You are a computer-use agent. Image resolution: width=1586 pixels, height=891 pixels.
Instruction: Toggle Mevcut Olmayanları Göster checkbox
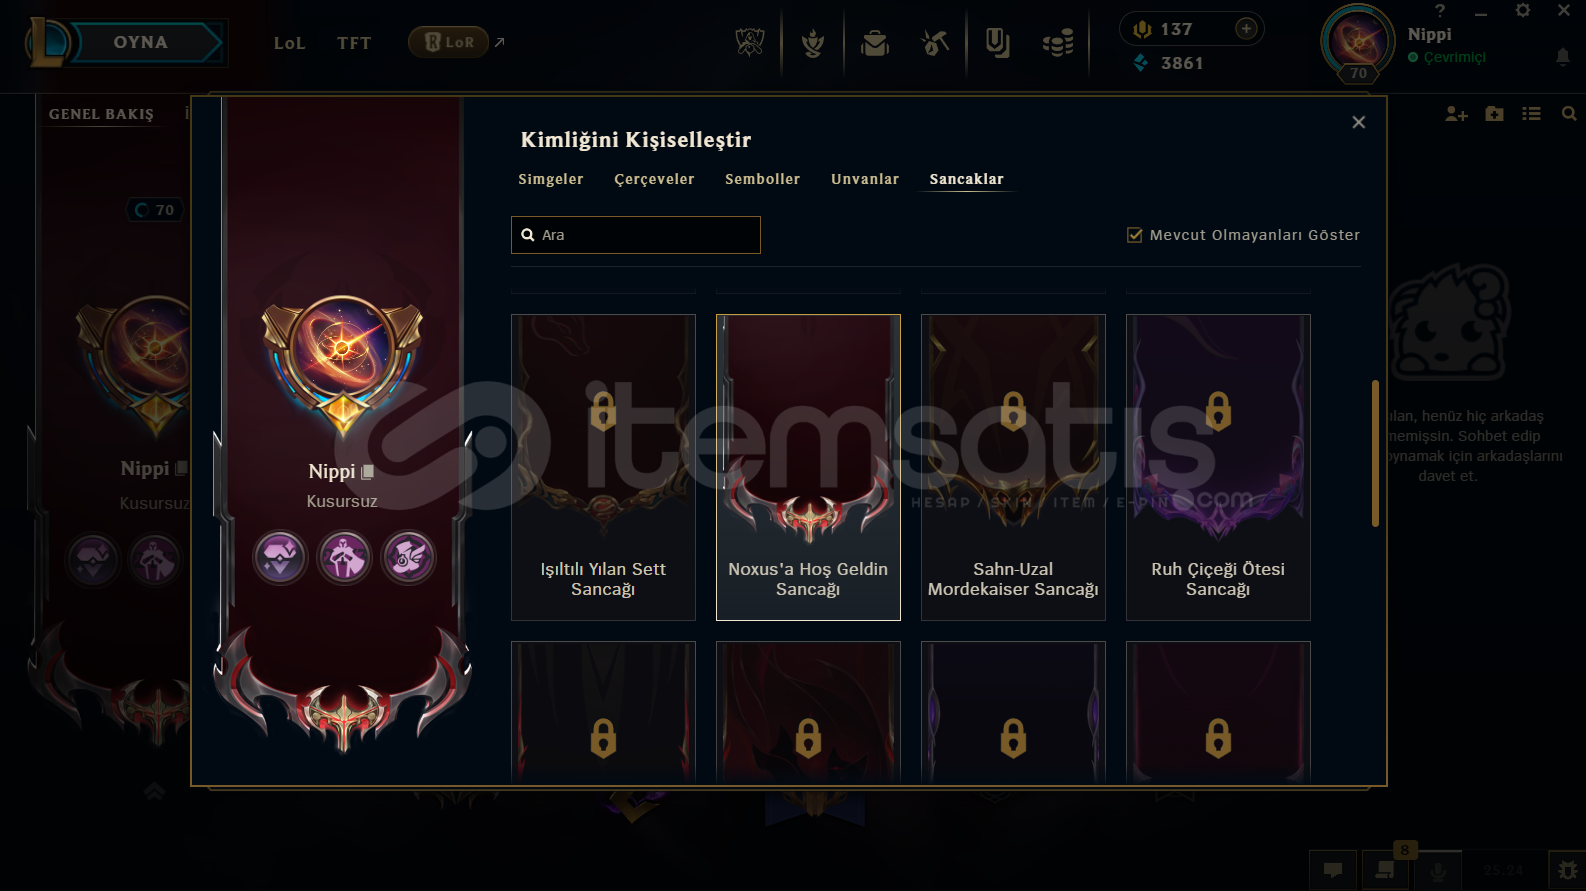pyautogui.click(x=1135, y=235)
